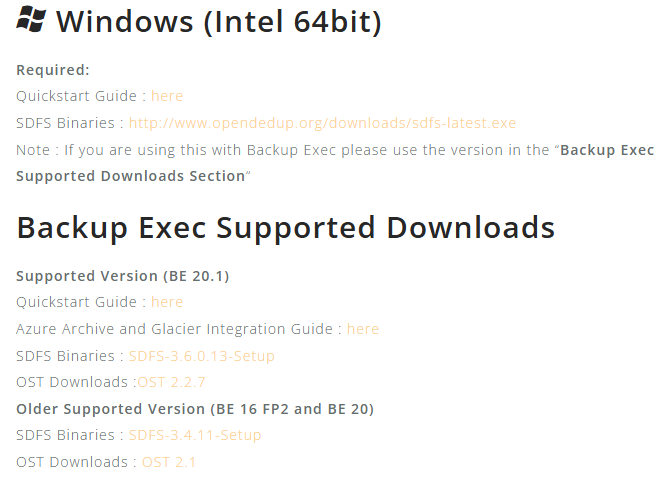Click the "Required:" label
Viewport: 661px width, 479px height.
[53, 70]
